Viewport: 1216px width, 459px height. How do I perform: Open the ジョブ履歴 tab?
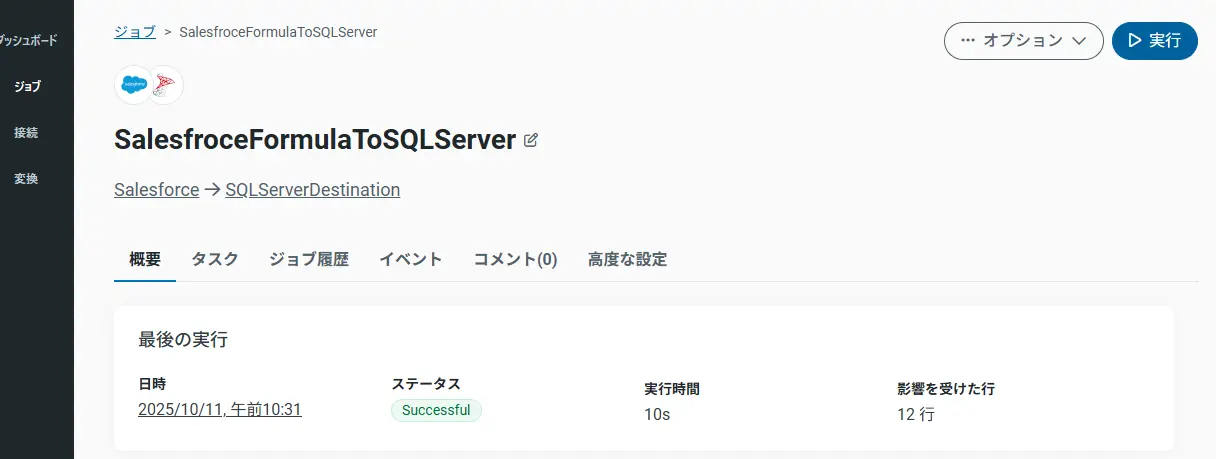click(x=309, y=260)
